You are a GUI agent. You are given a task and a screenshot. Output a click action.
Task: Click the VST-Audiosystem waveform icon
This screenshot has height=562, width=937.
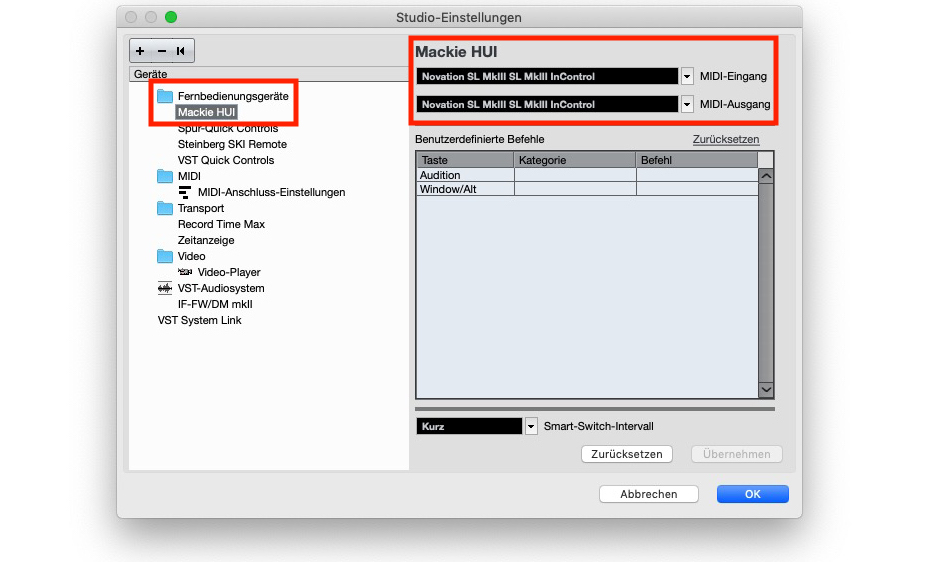pos(164,288)
